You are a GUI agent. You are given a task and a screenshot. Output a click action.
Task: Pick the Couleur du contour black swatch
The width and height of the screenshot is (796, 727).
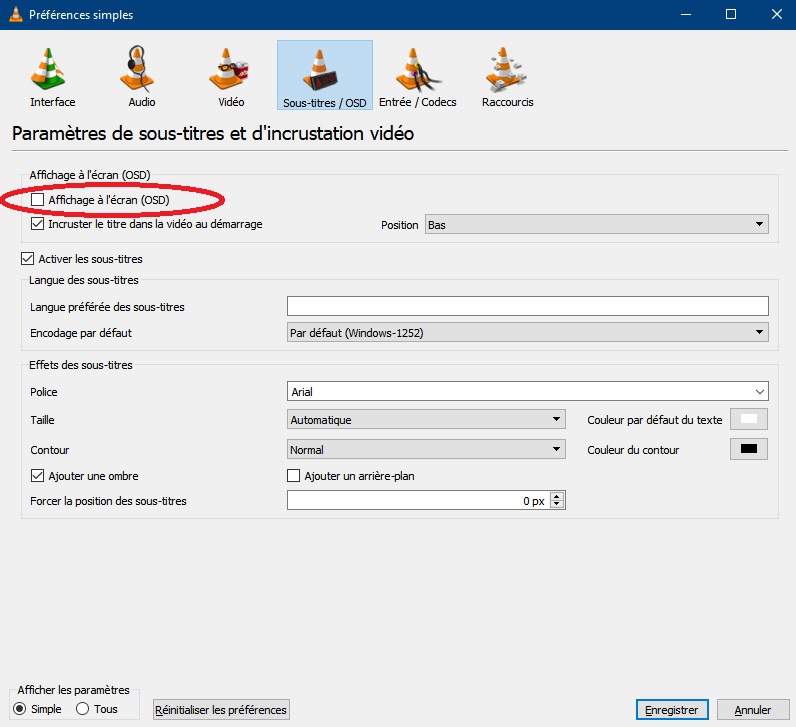pos(749,449)
